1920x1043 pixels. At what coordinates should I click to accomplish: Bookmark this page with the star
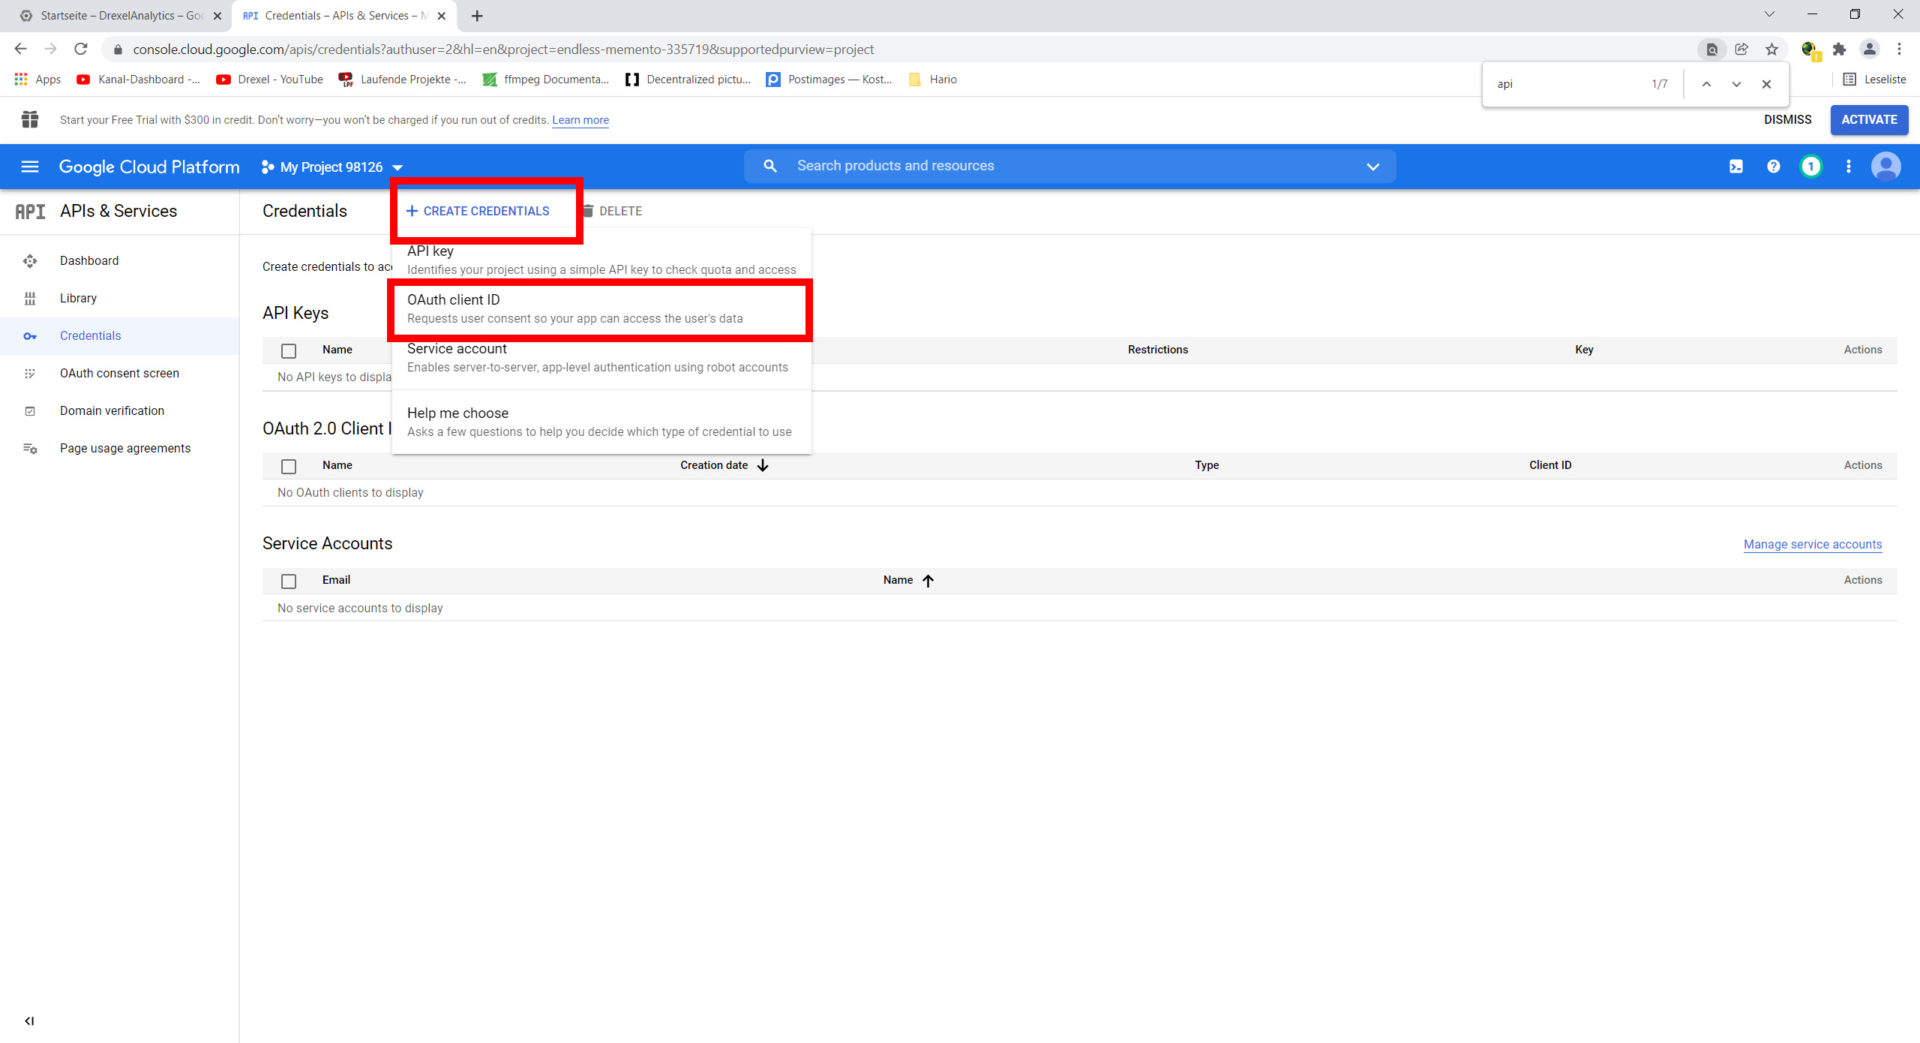[x=1772, y=49]
